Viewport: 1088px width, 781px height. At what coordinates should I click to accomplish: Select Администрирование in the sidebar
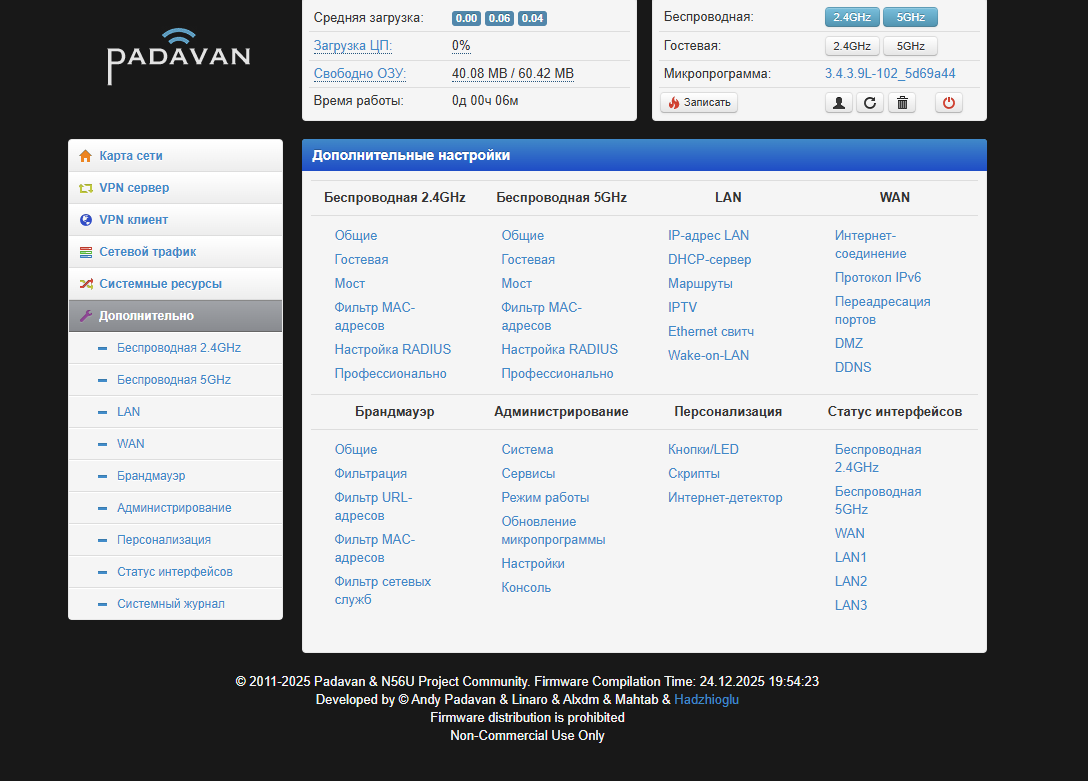point(173,508)
